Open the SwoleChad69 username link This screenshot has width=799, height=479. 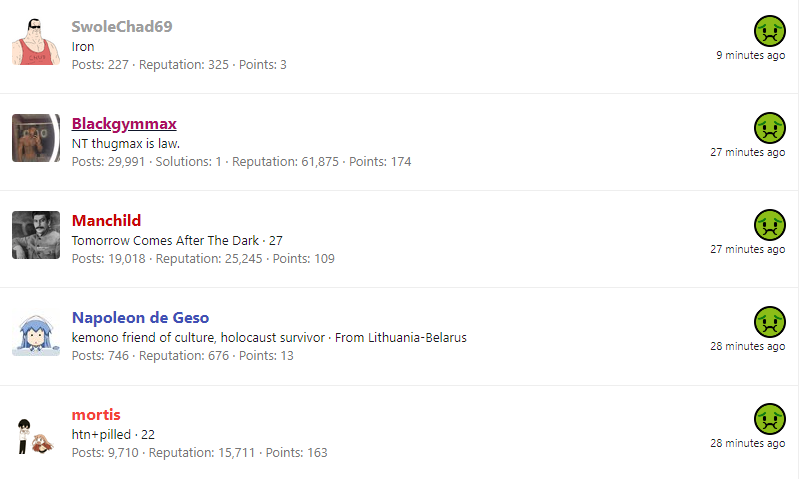pyautogui.click(x=122, y=26)
